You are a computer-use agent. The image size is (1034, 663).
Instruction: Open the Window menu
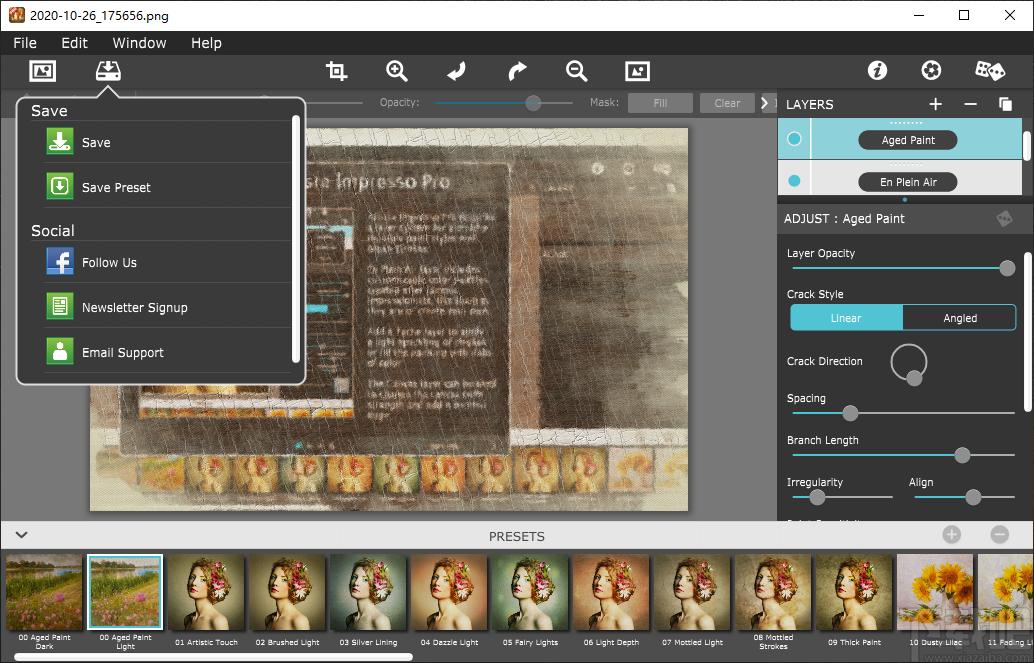(139, 43)
